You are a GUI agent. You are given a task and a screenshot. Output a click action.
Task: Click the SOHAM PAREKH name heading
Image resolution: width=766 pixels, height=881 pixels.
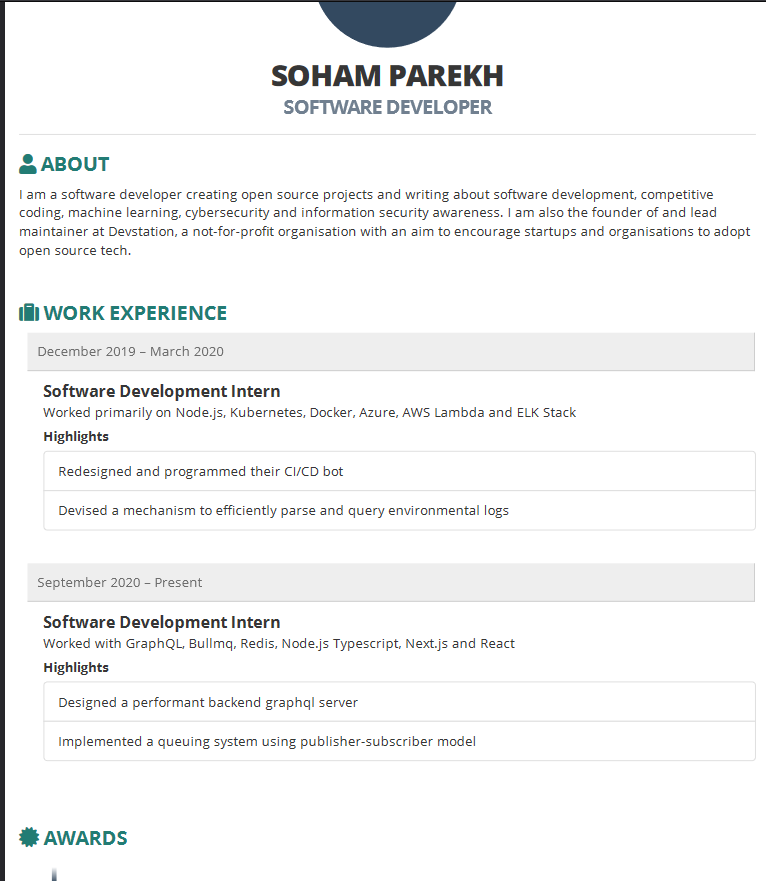[x=387, y=76]
